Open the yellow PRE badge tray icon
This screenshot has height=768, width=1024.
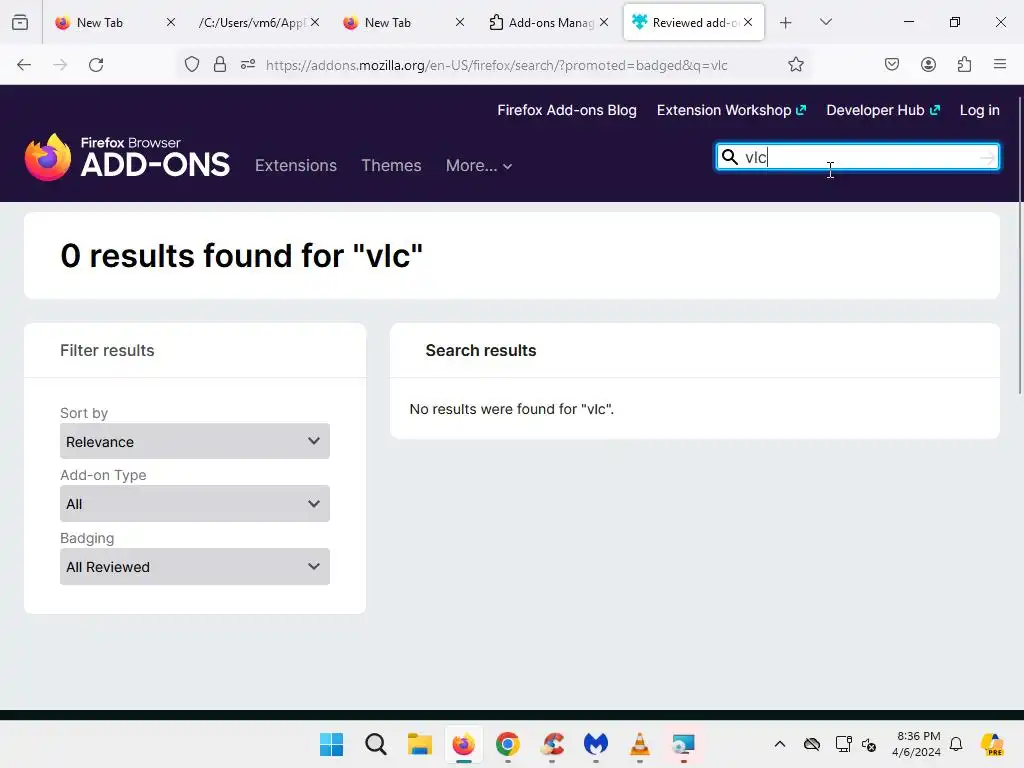tap(992, 744)
